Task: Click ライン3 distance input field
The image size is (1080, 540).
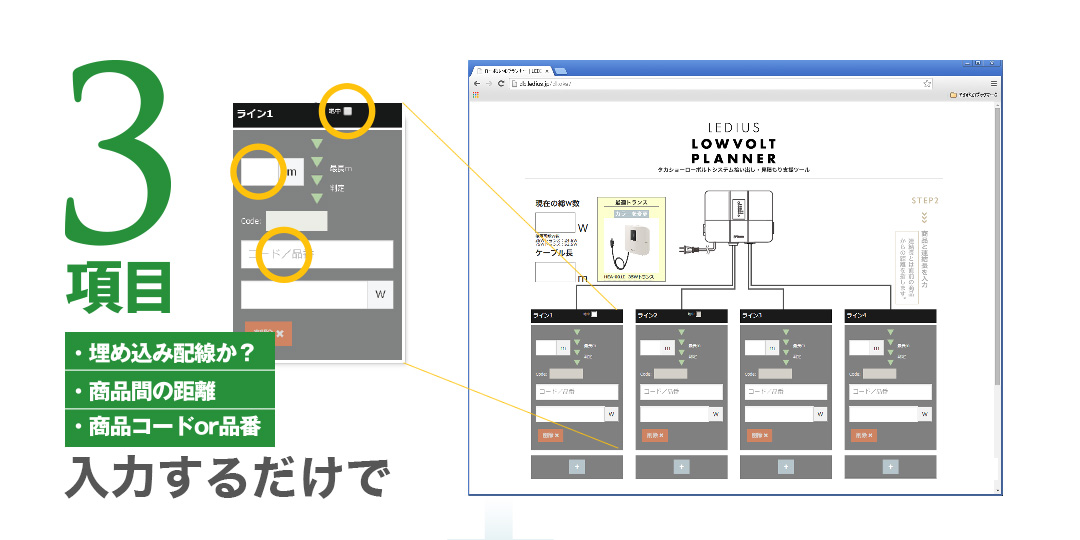Action: (x=755, y=348)
